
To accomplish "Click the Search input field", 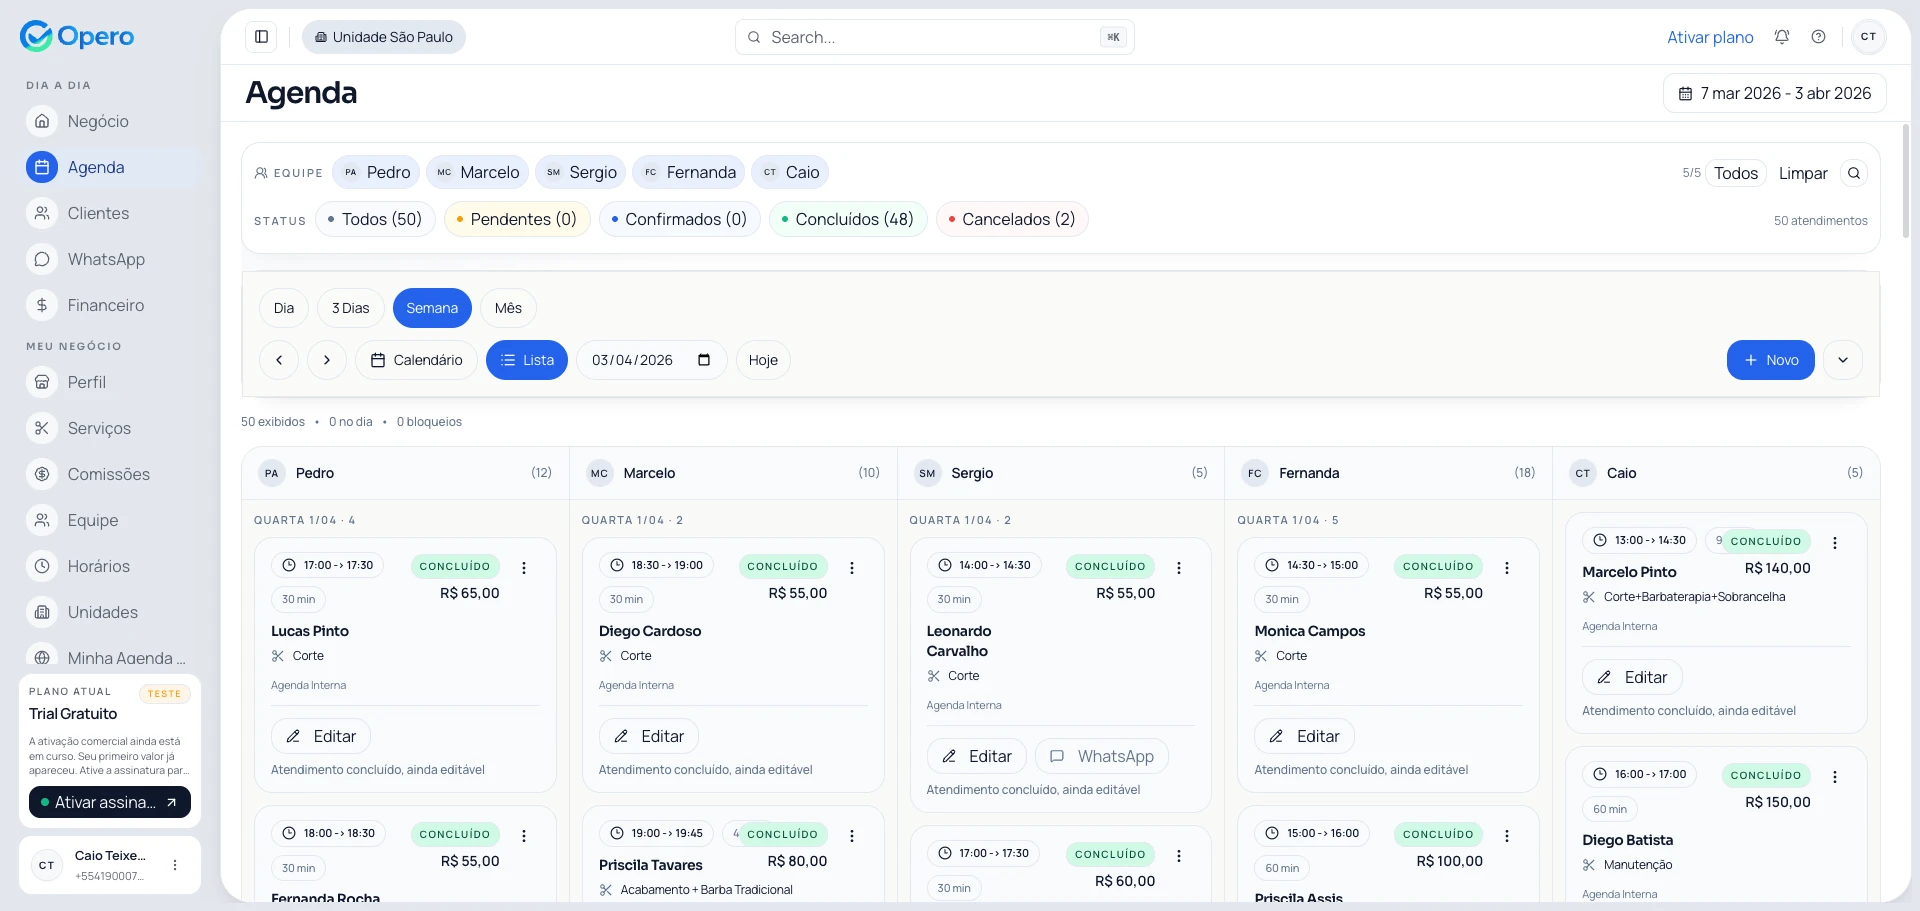I will coord(930,37).
